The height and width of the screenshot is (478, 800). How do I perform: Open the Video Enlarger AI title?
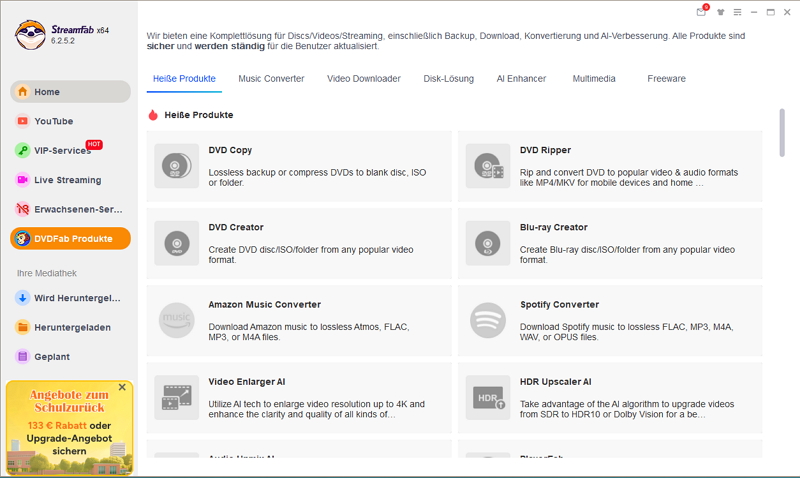click(x=246, y=382)
